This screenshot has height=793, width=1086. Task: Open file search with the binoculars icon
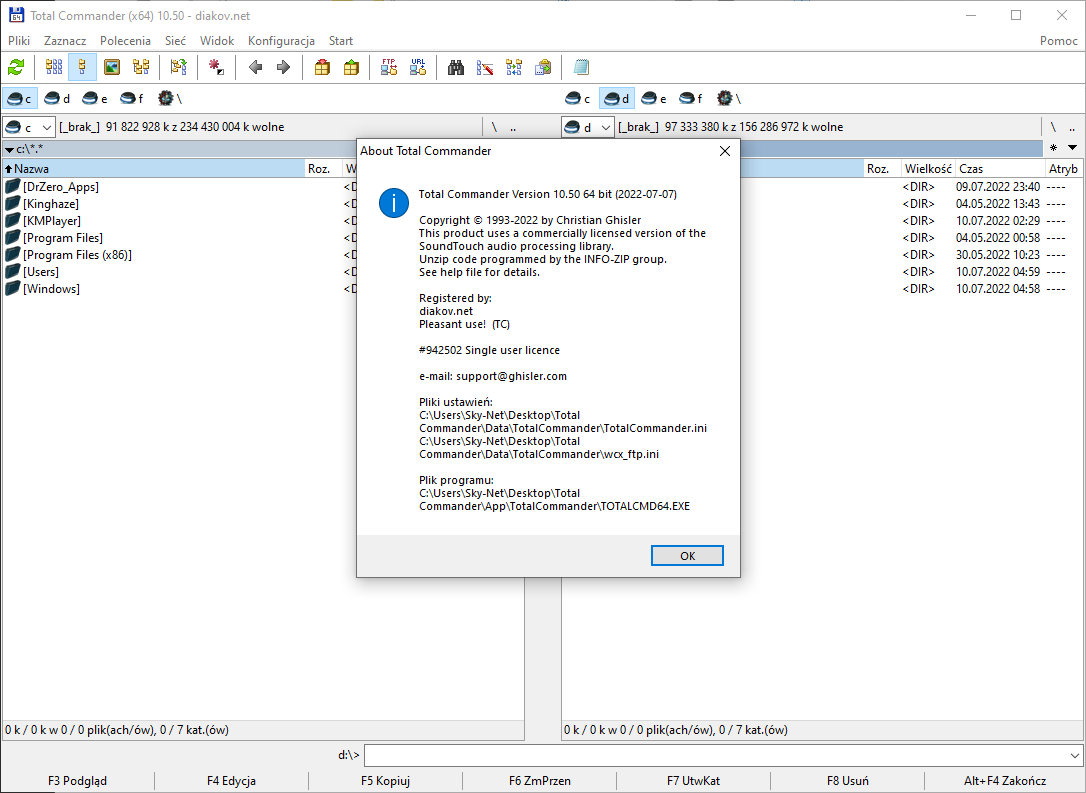456,67
